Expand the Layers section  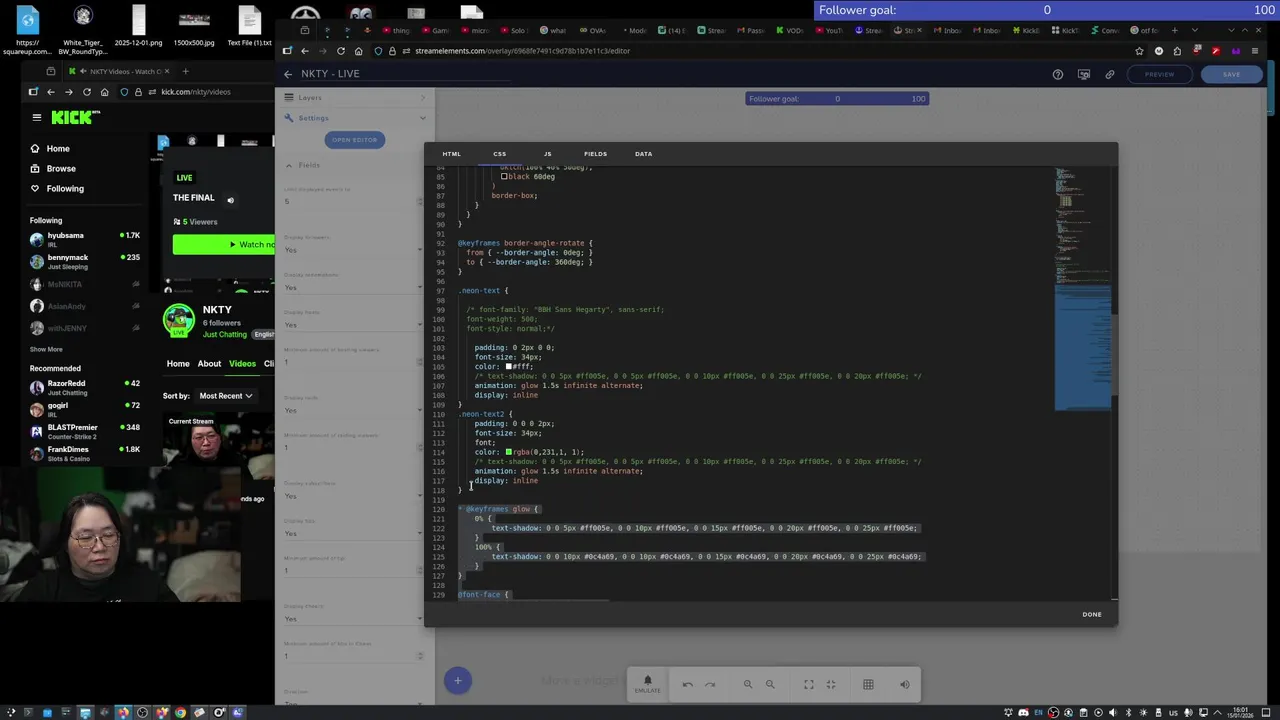click(x=354, y=98)
